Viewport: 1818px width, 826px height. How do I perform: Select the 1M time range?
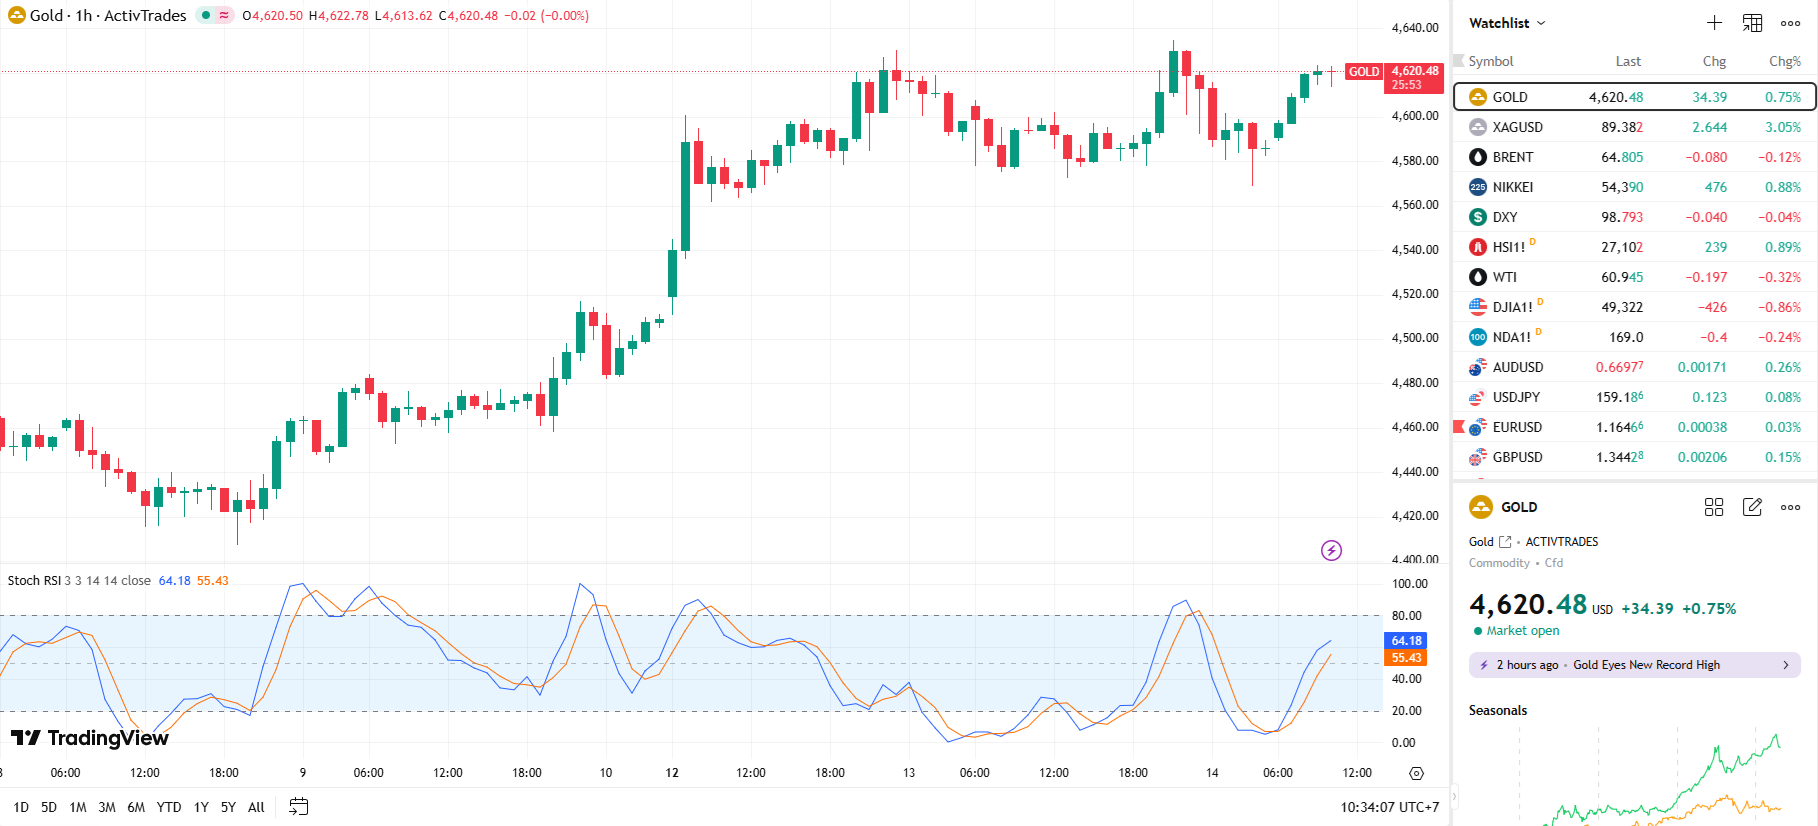coord(78,807)
